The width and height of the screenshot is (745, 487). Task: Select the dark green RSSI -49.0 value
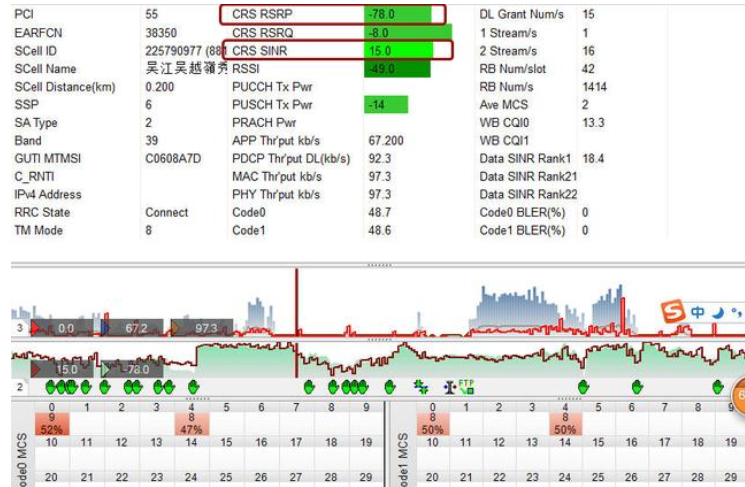tap(397, 69)
